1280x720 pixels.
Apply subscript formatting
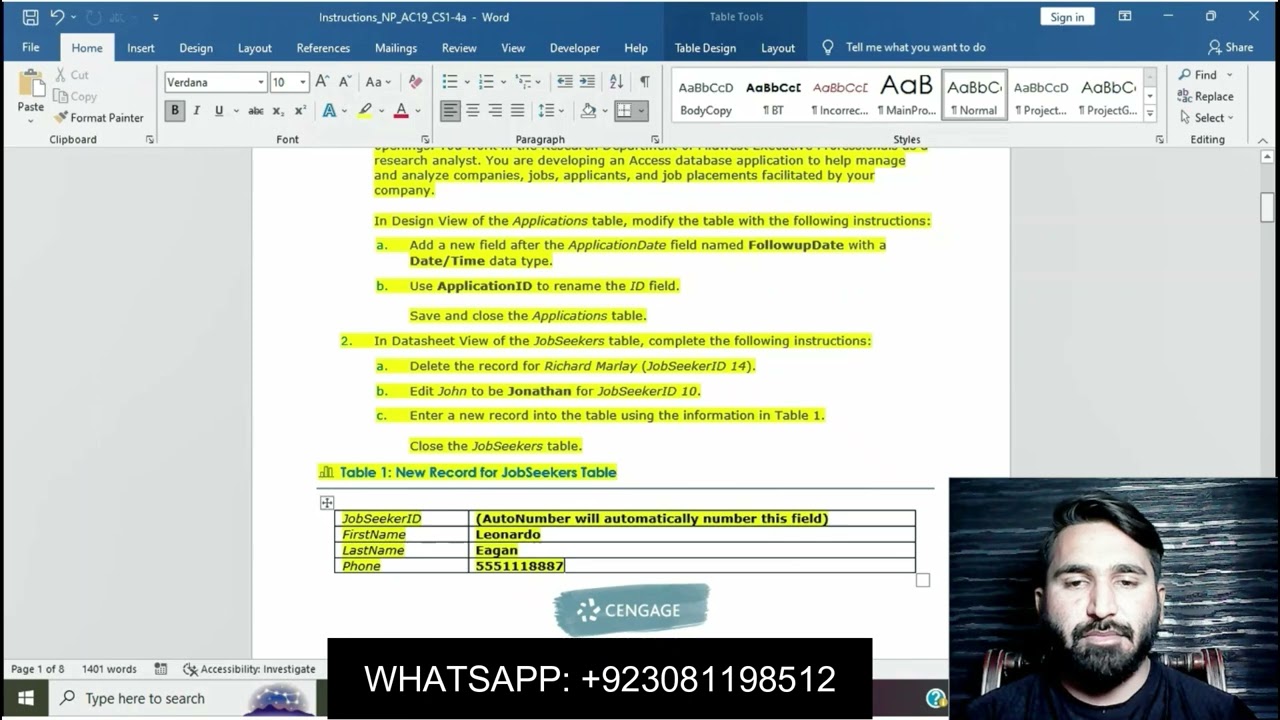click(x=278, y=111)
